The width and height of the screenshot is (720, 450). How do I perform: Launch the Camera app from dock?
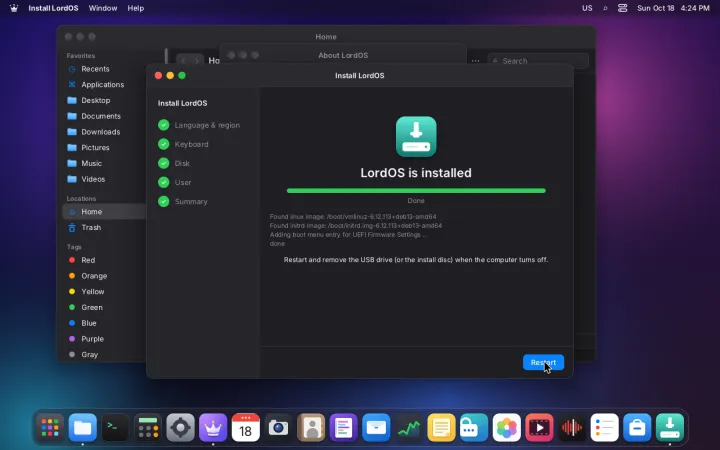pyautogui.click(x=278, y=428)
